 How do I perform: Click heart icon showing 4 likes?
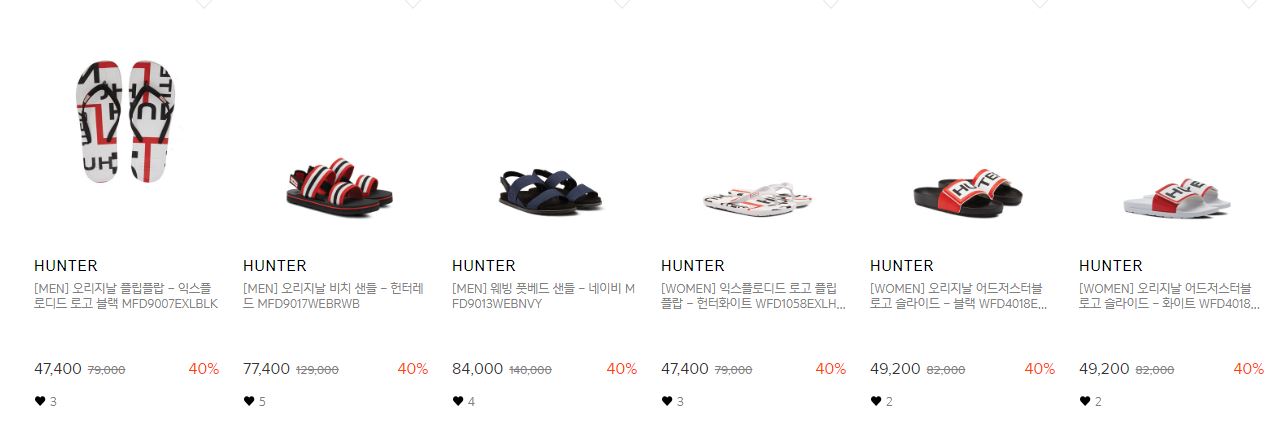(x=458, y=401)
